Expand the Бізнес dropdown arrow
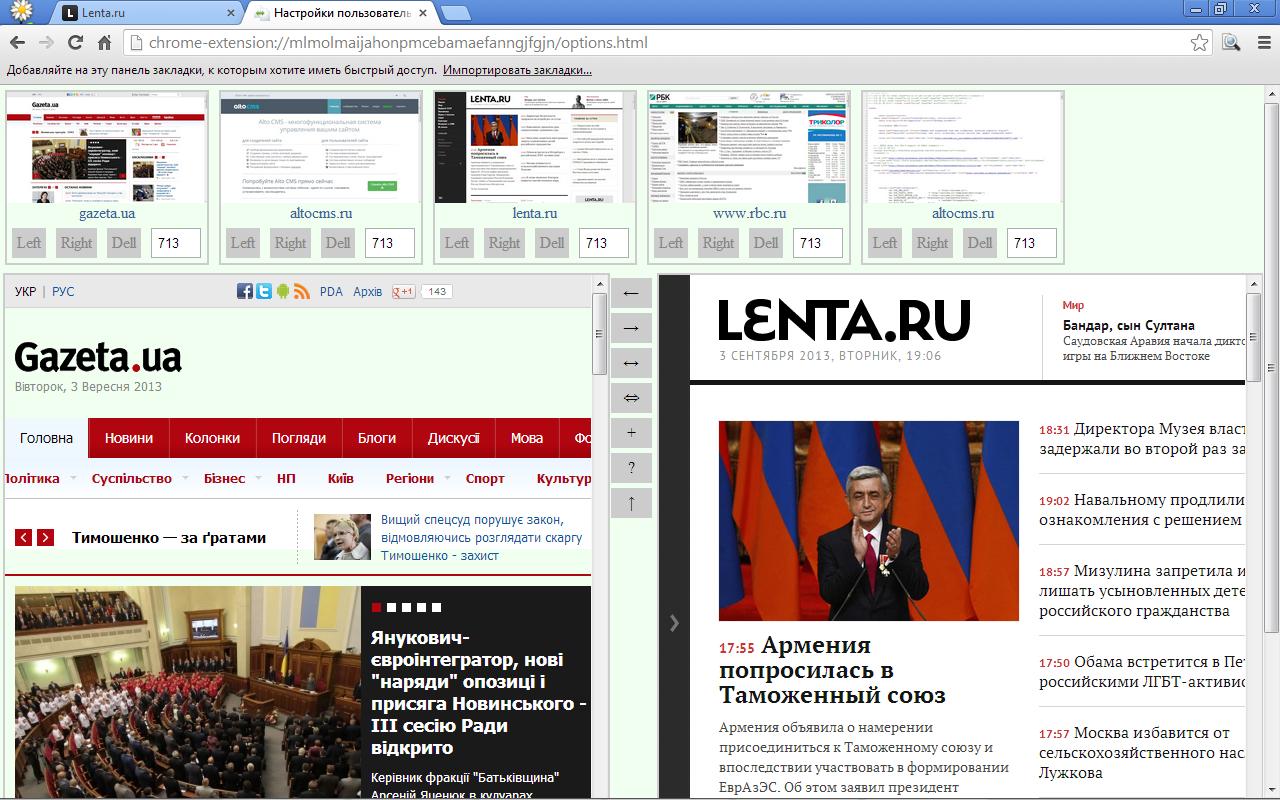Viewport: 1280px width, 800px height. (258, 479)
